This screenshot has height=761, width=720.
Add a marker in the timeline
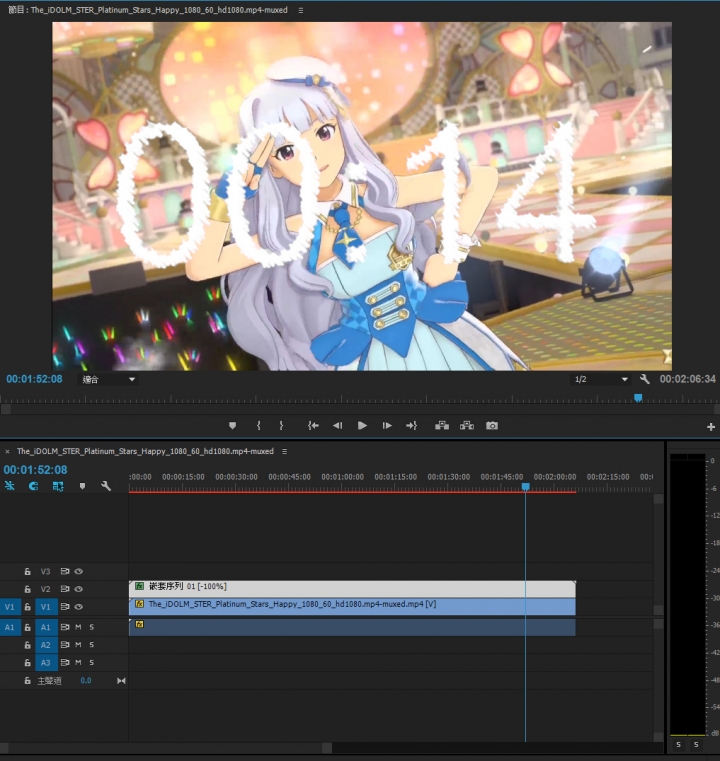[x=82, y=486]
